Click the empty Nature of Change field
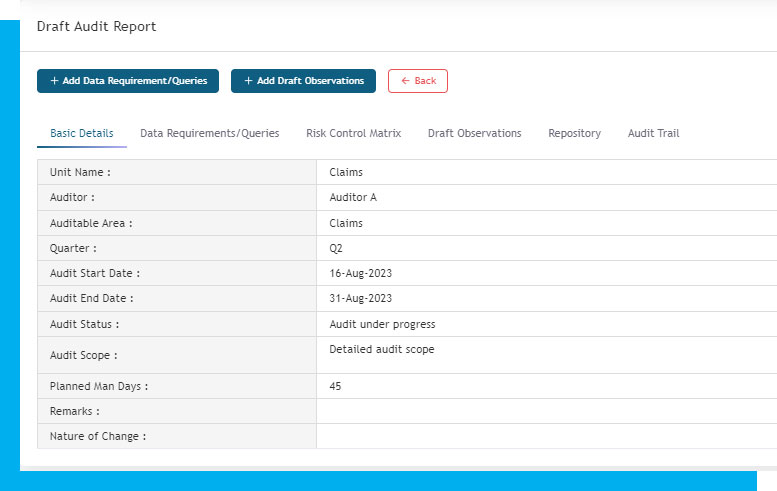This screenshot has width=777, height=491. (x=545, y=436)
